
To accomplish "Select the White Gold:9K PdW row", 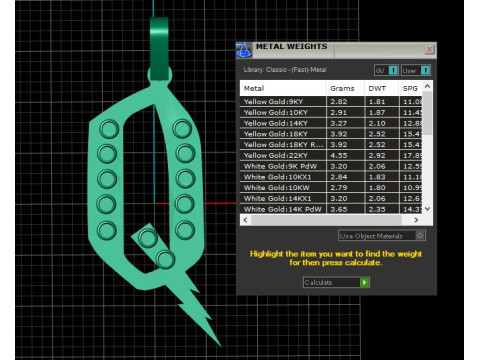I will click(x=331, y=166).
